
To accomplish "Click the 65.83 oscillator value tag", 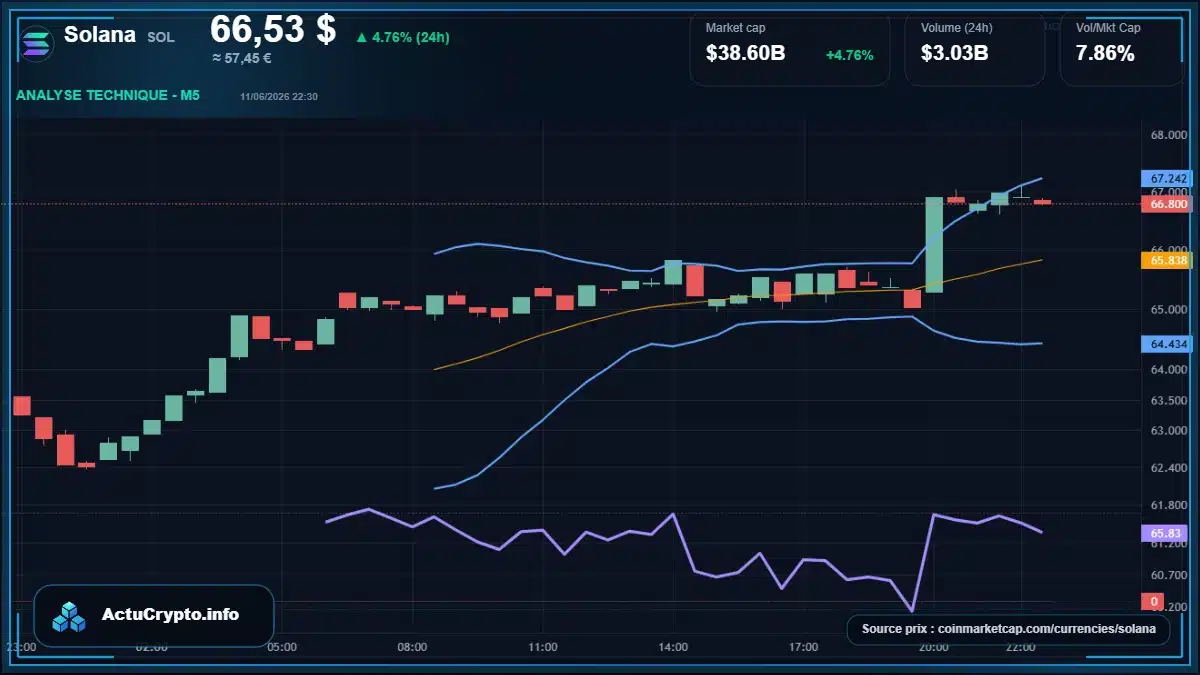I will tap(1165, 534).
